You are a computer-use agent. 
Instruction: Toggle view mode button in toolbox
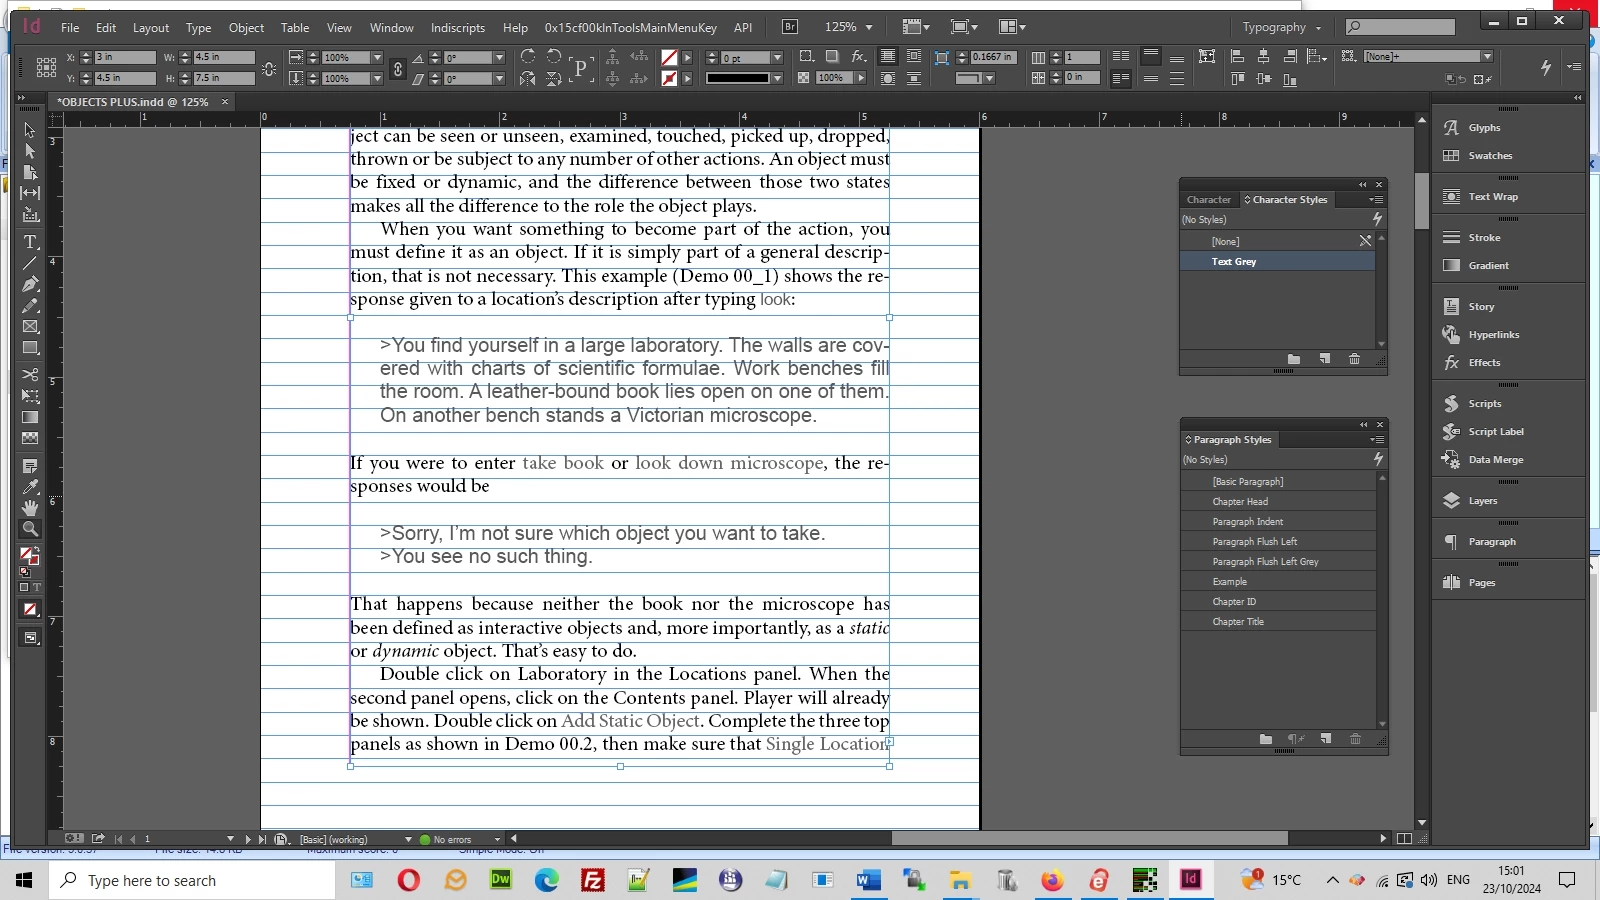click(30, 638)
